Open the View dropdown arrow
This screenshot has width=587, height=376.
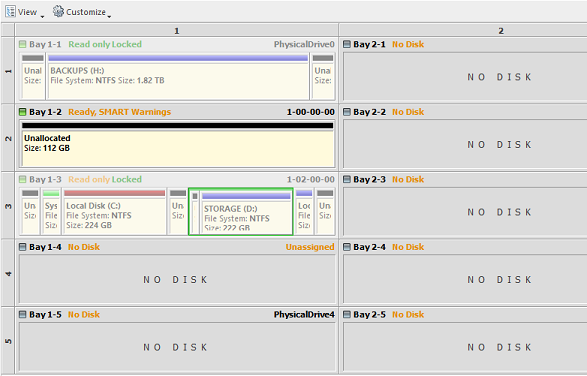[42, 16]
